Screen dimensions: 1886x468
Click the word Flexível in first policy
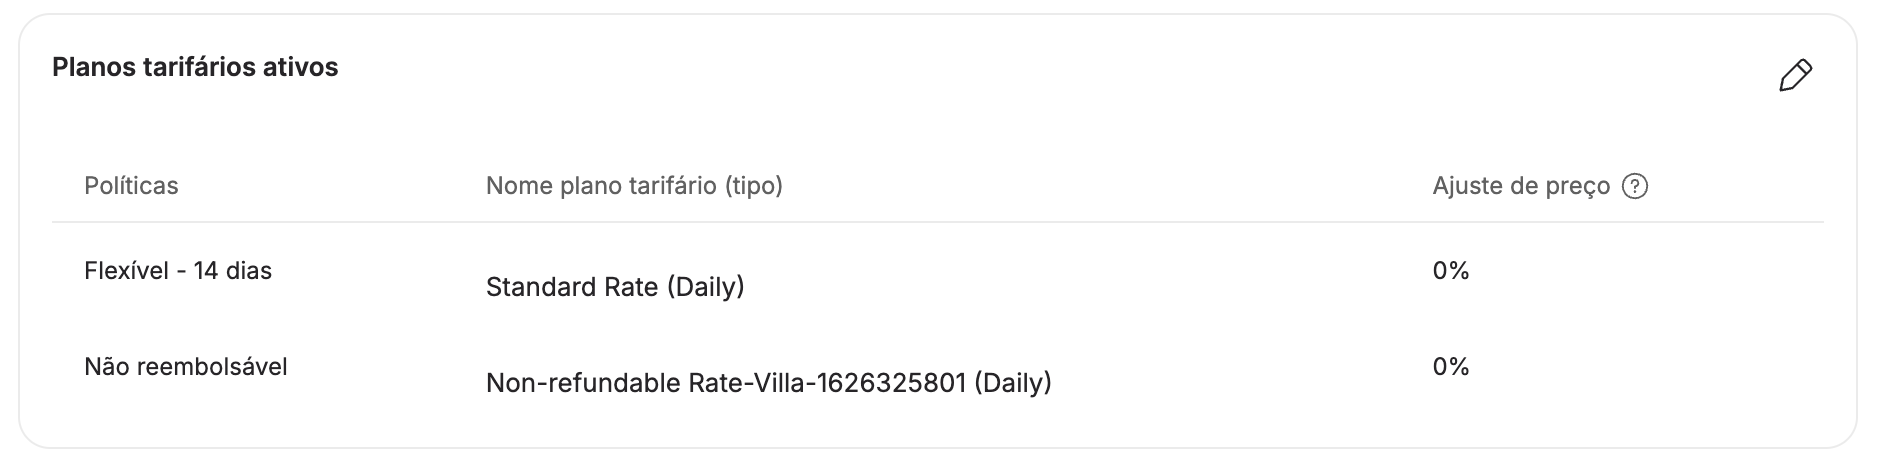[126, 271]
